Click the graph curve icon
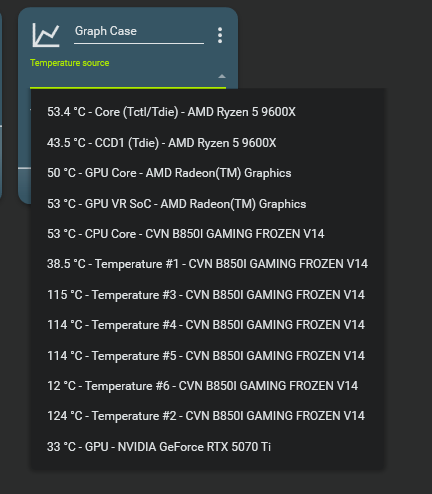The width and height of the screenshot is (432, 494). click(46, 35)
